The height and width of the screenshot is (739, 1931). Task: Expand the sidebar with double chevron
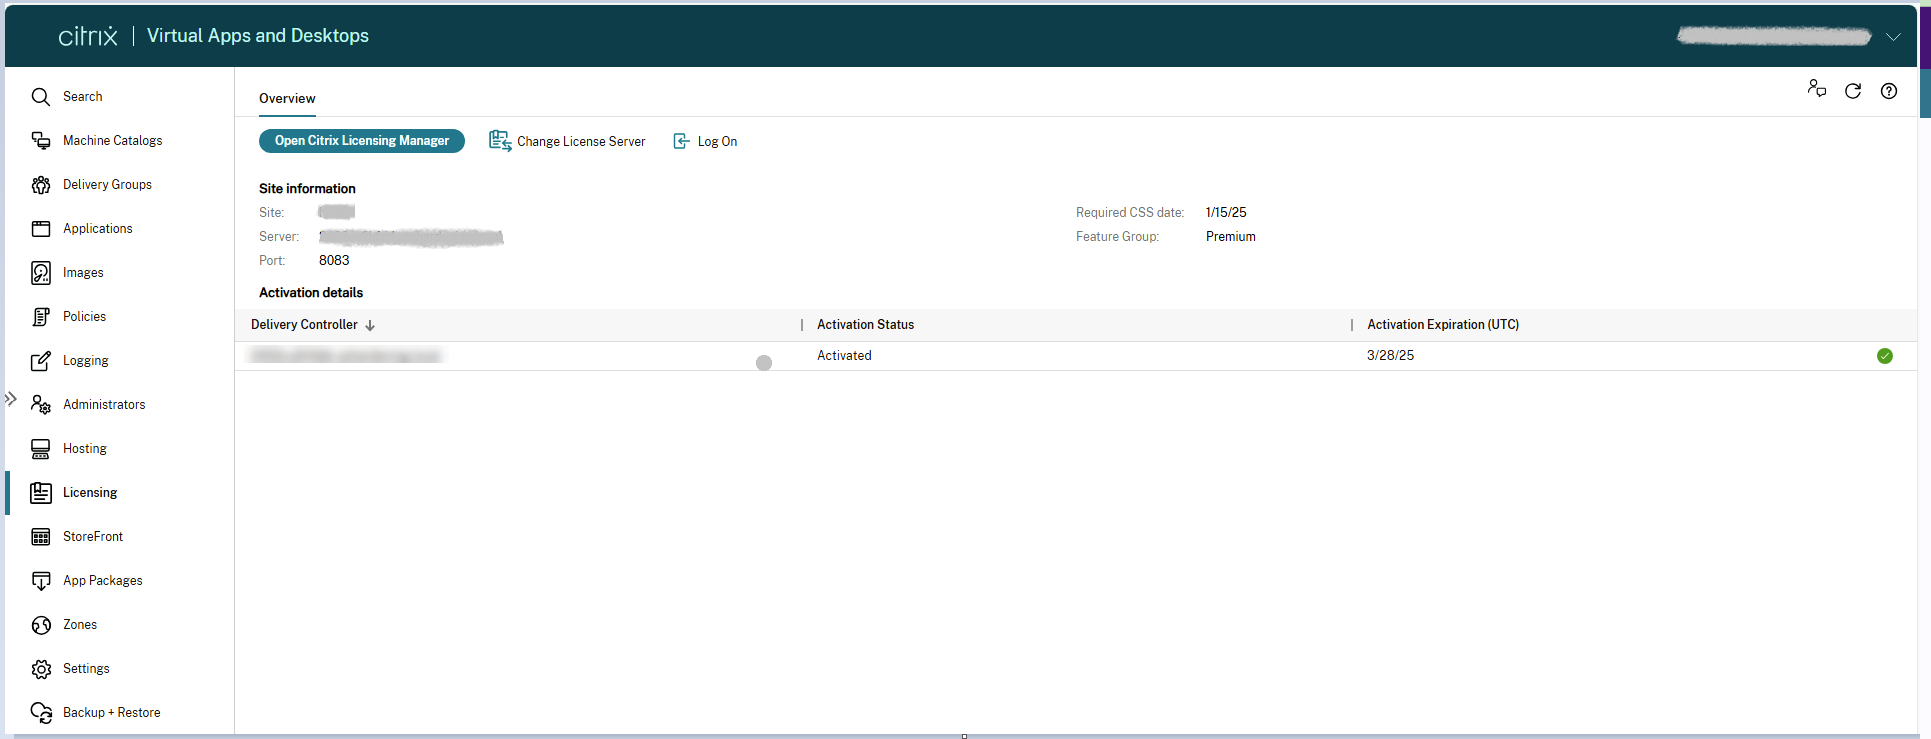point(11,399)
